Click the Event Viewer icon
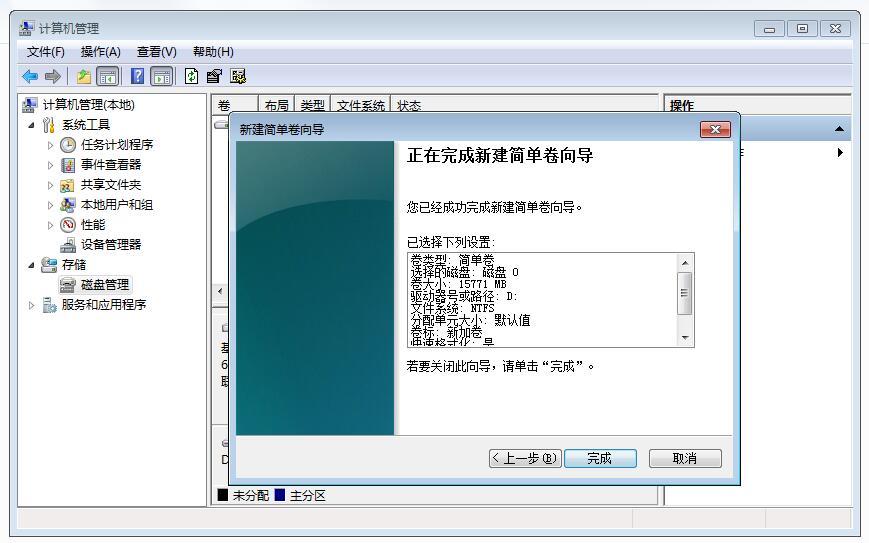This screenshot has height=543, width=869. pyautogui.click(x=68, y=165)
